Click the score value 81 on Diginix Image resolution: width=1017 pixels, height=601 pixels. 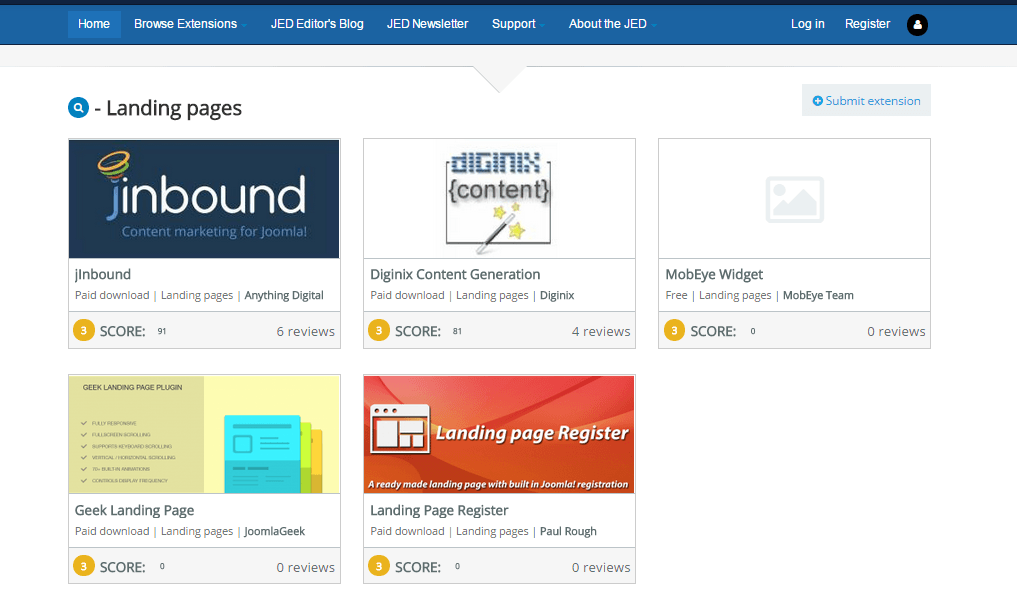coord(457,331)
